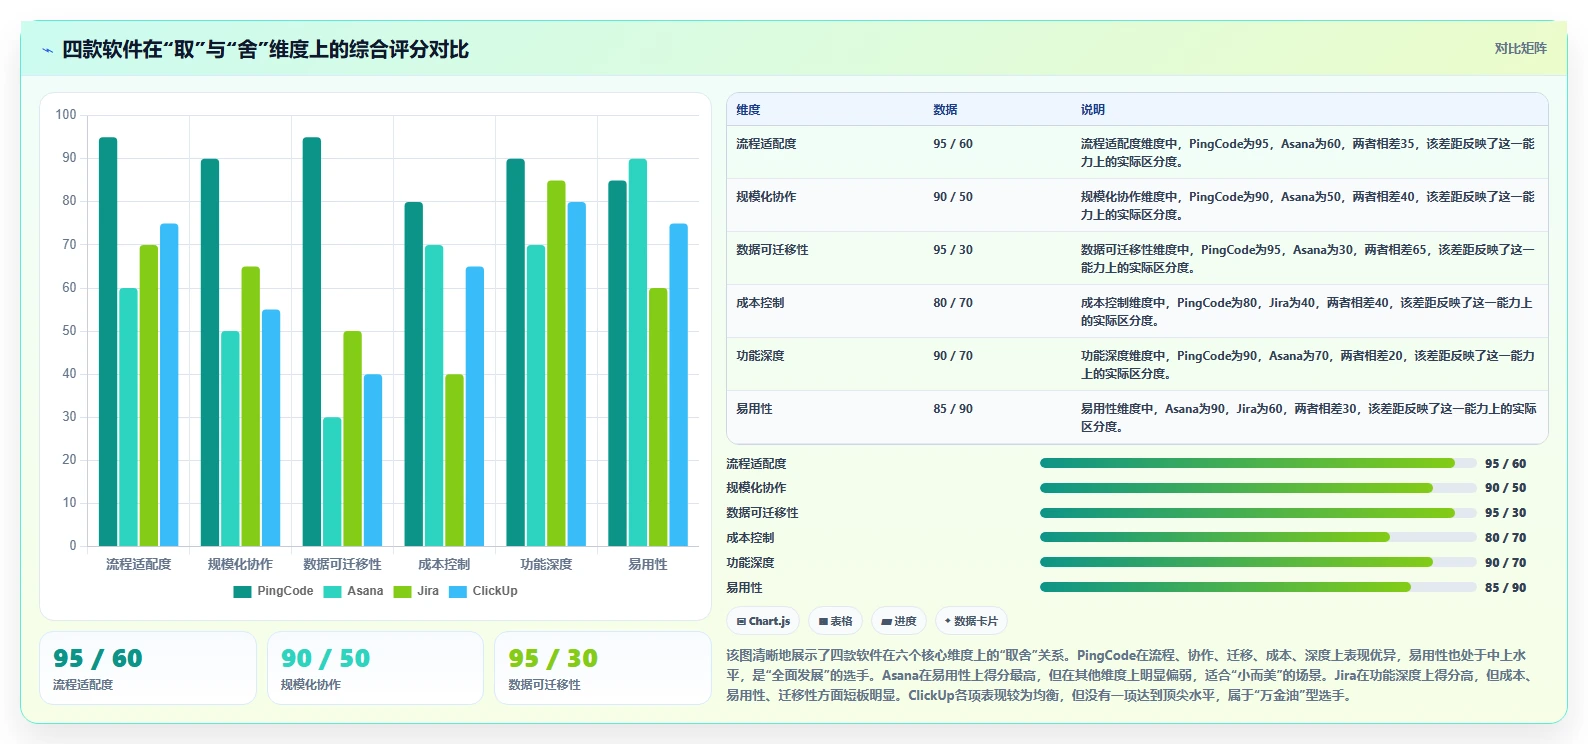Open the 95 / 60 流程适配度 stat card

coord(148,668)
